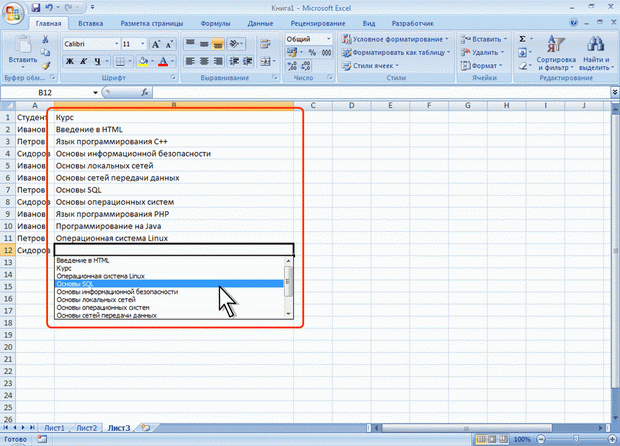Increase decimal places

point(292,66)
